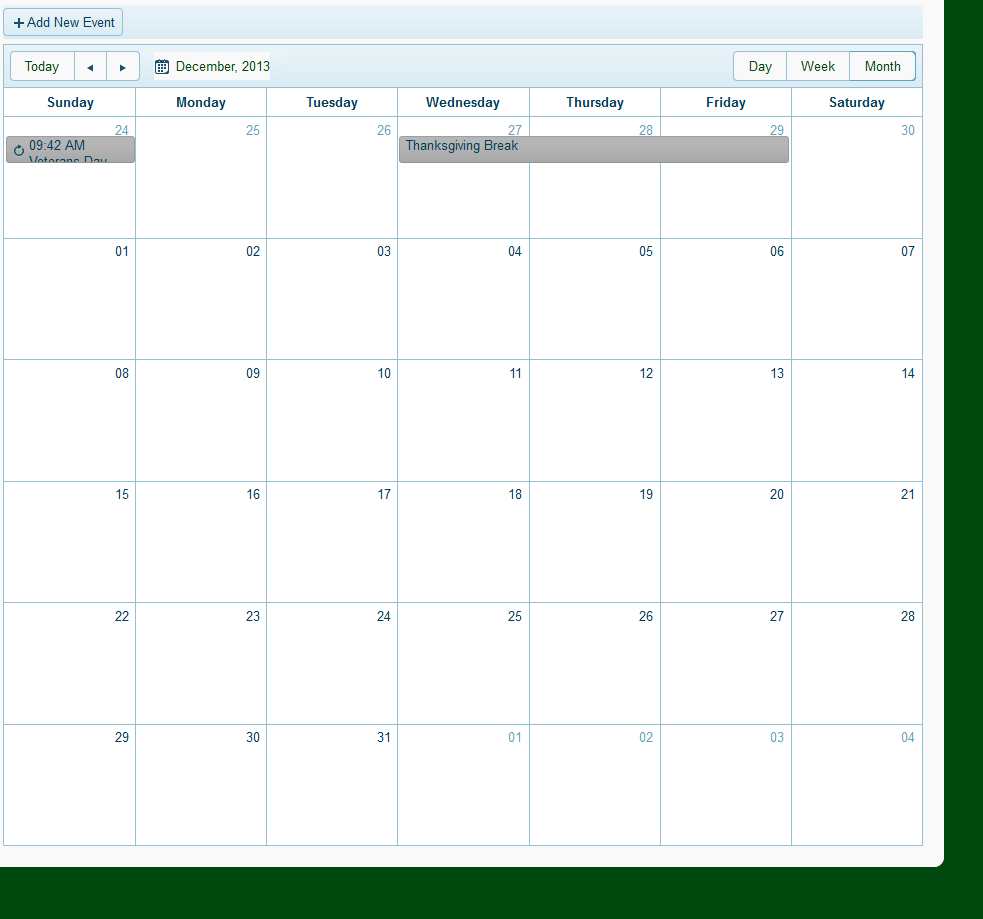983x919 pixels.
Task: Go to the previous month with the left arrow
Action: click(90, 66)
